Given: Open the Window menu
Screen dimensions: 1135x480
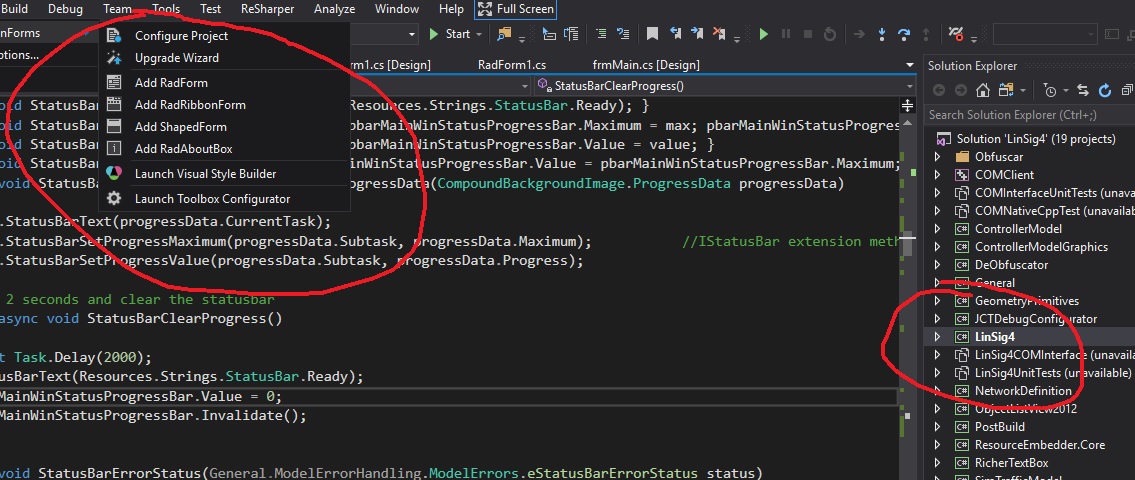Looking at the screenshot, I should [x=397, y=9].
